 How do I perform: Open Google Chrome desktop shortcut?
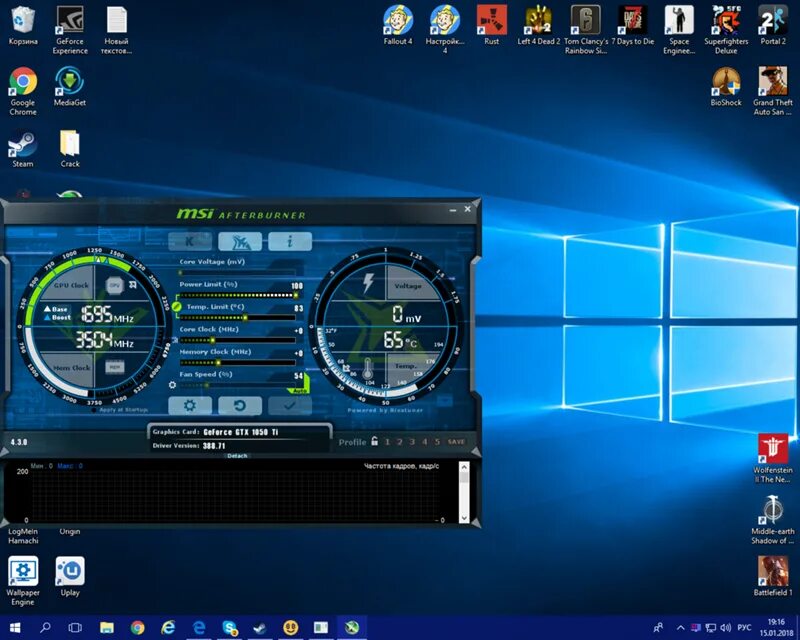pos(23,91)
